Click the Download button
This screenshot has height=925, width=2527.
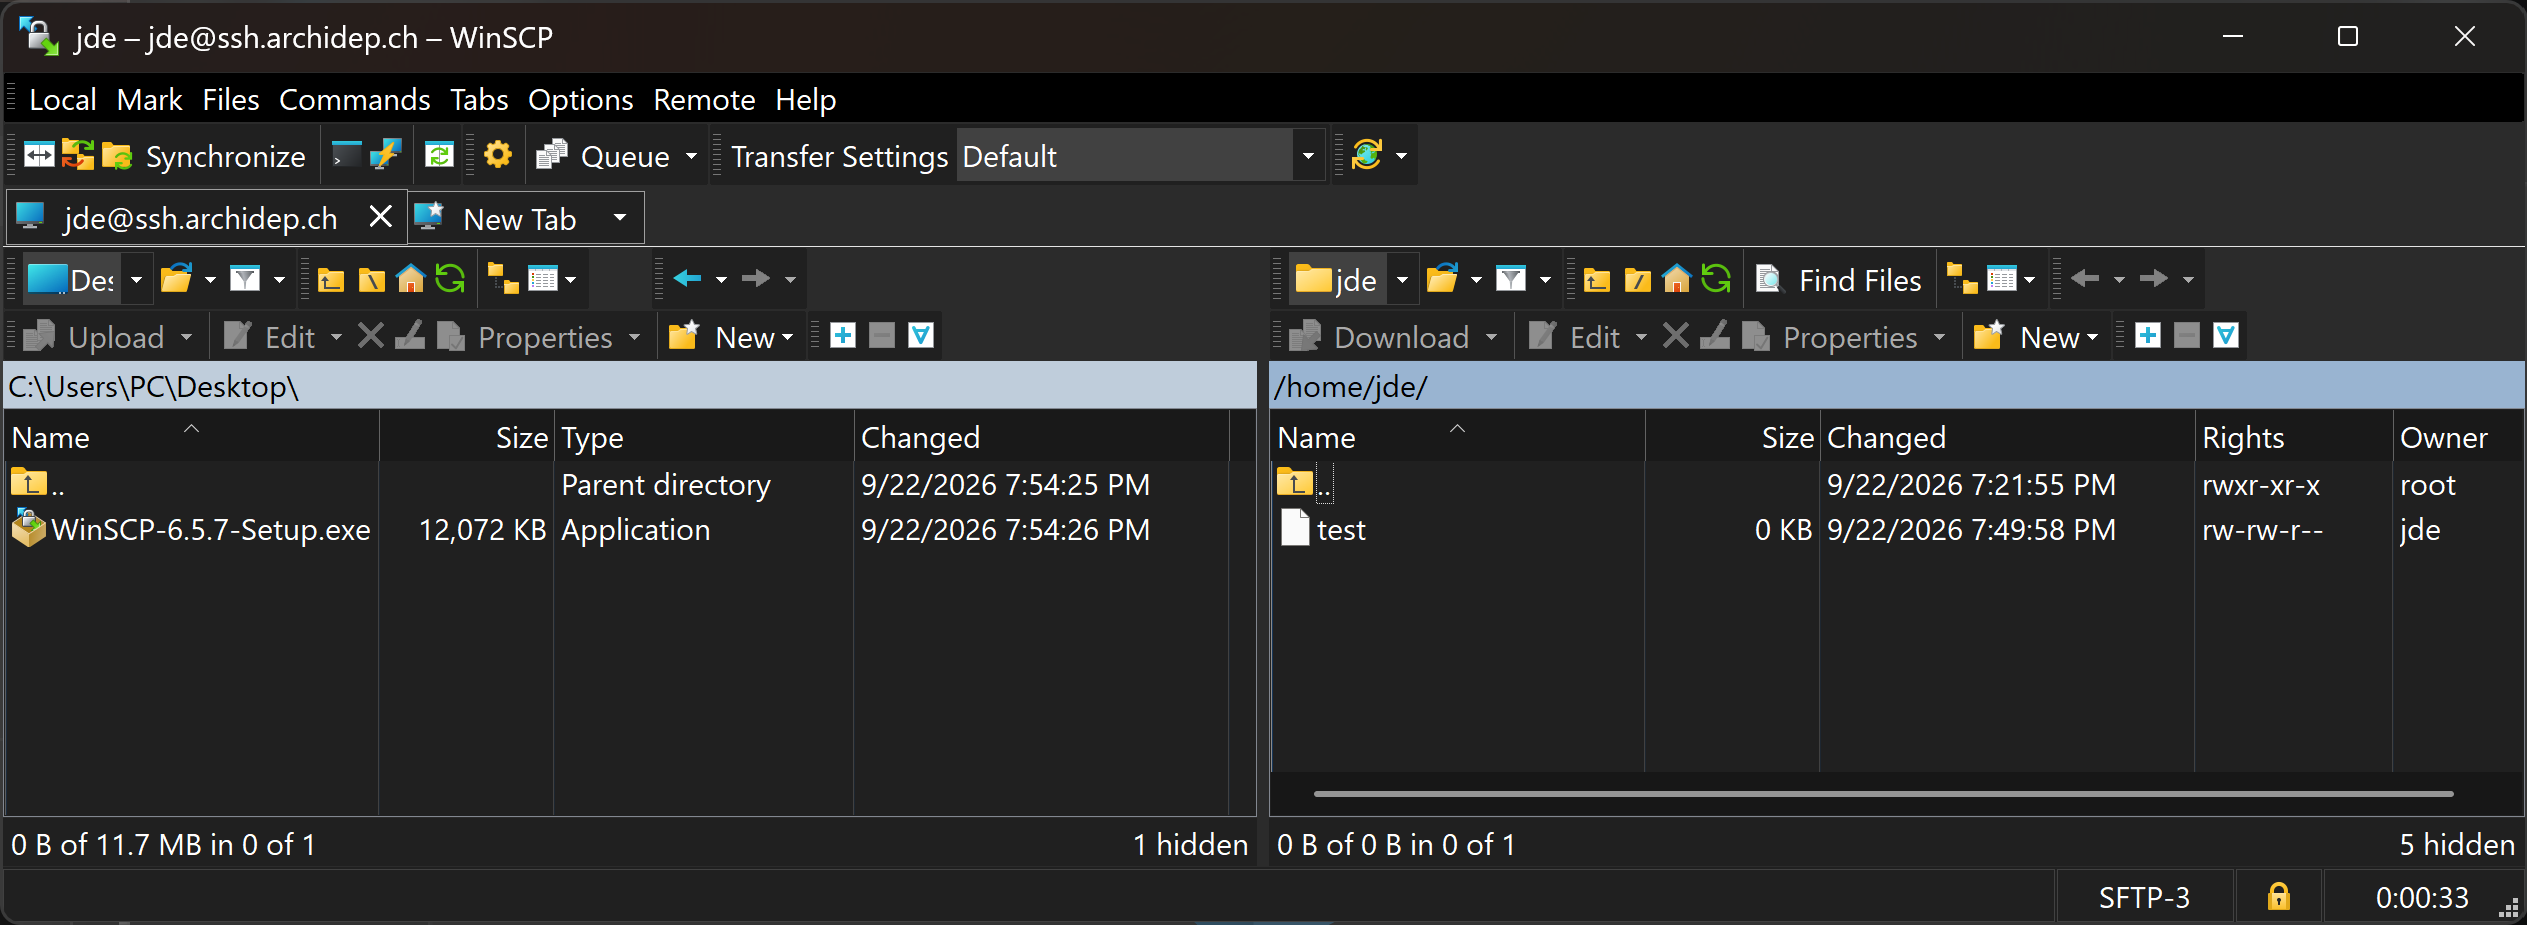tap(1380, 337)
